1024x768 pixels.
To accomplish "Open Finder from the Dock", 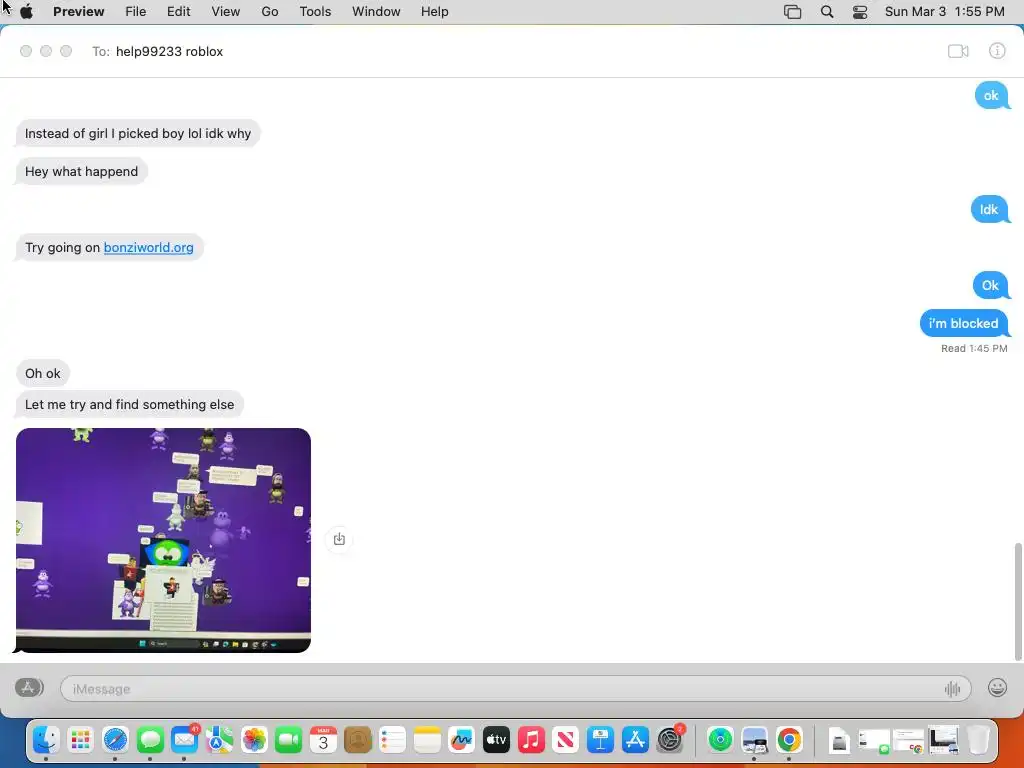I will coord(46,740).
